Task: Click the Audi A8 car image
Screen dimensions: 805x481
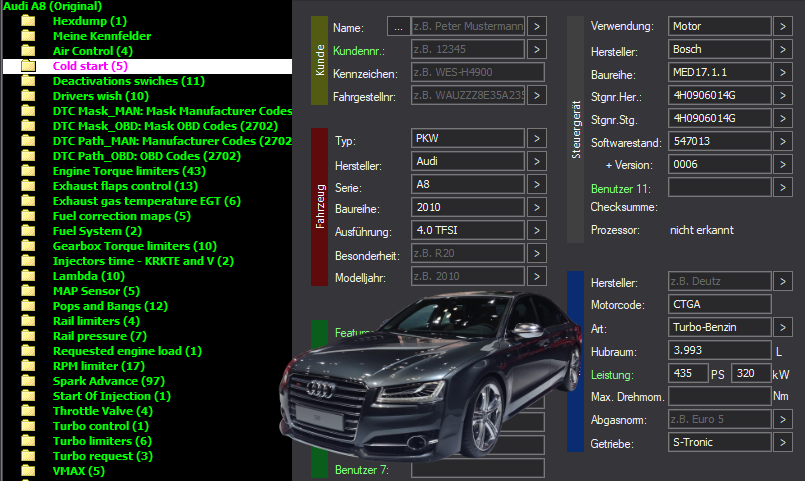Action: click(x=431, y=375)
